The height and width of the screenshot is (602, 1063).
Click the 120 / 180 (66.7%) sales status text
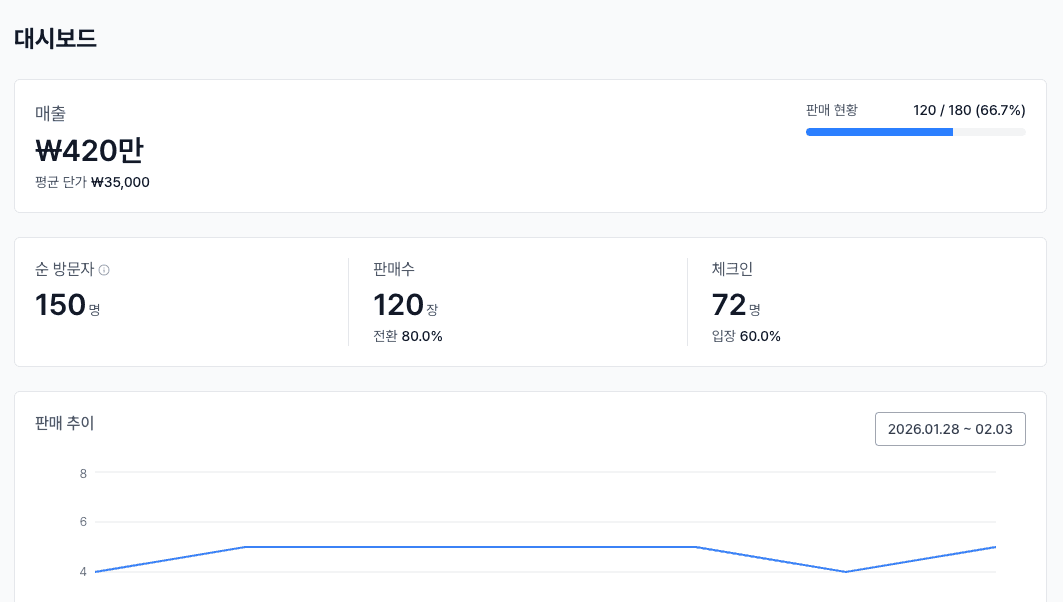click(x=969, y=110)
